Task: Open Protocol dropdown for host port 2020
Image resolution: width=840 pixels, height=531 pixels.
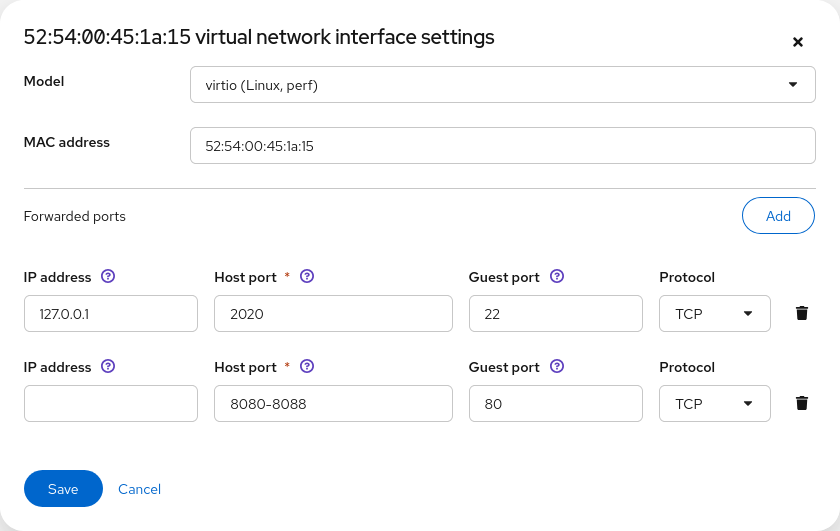Action: (714, 313)
